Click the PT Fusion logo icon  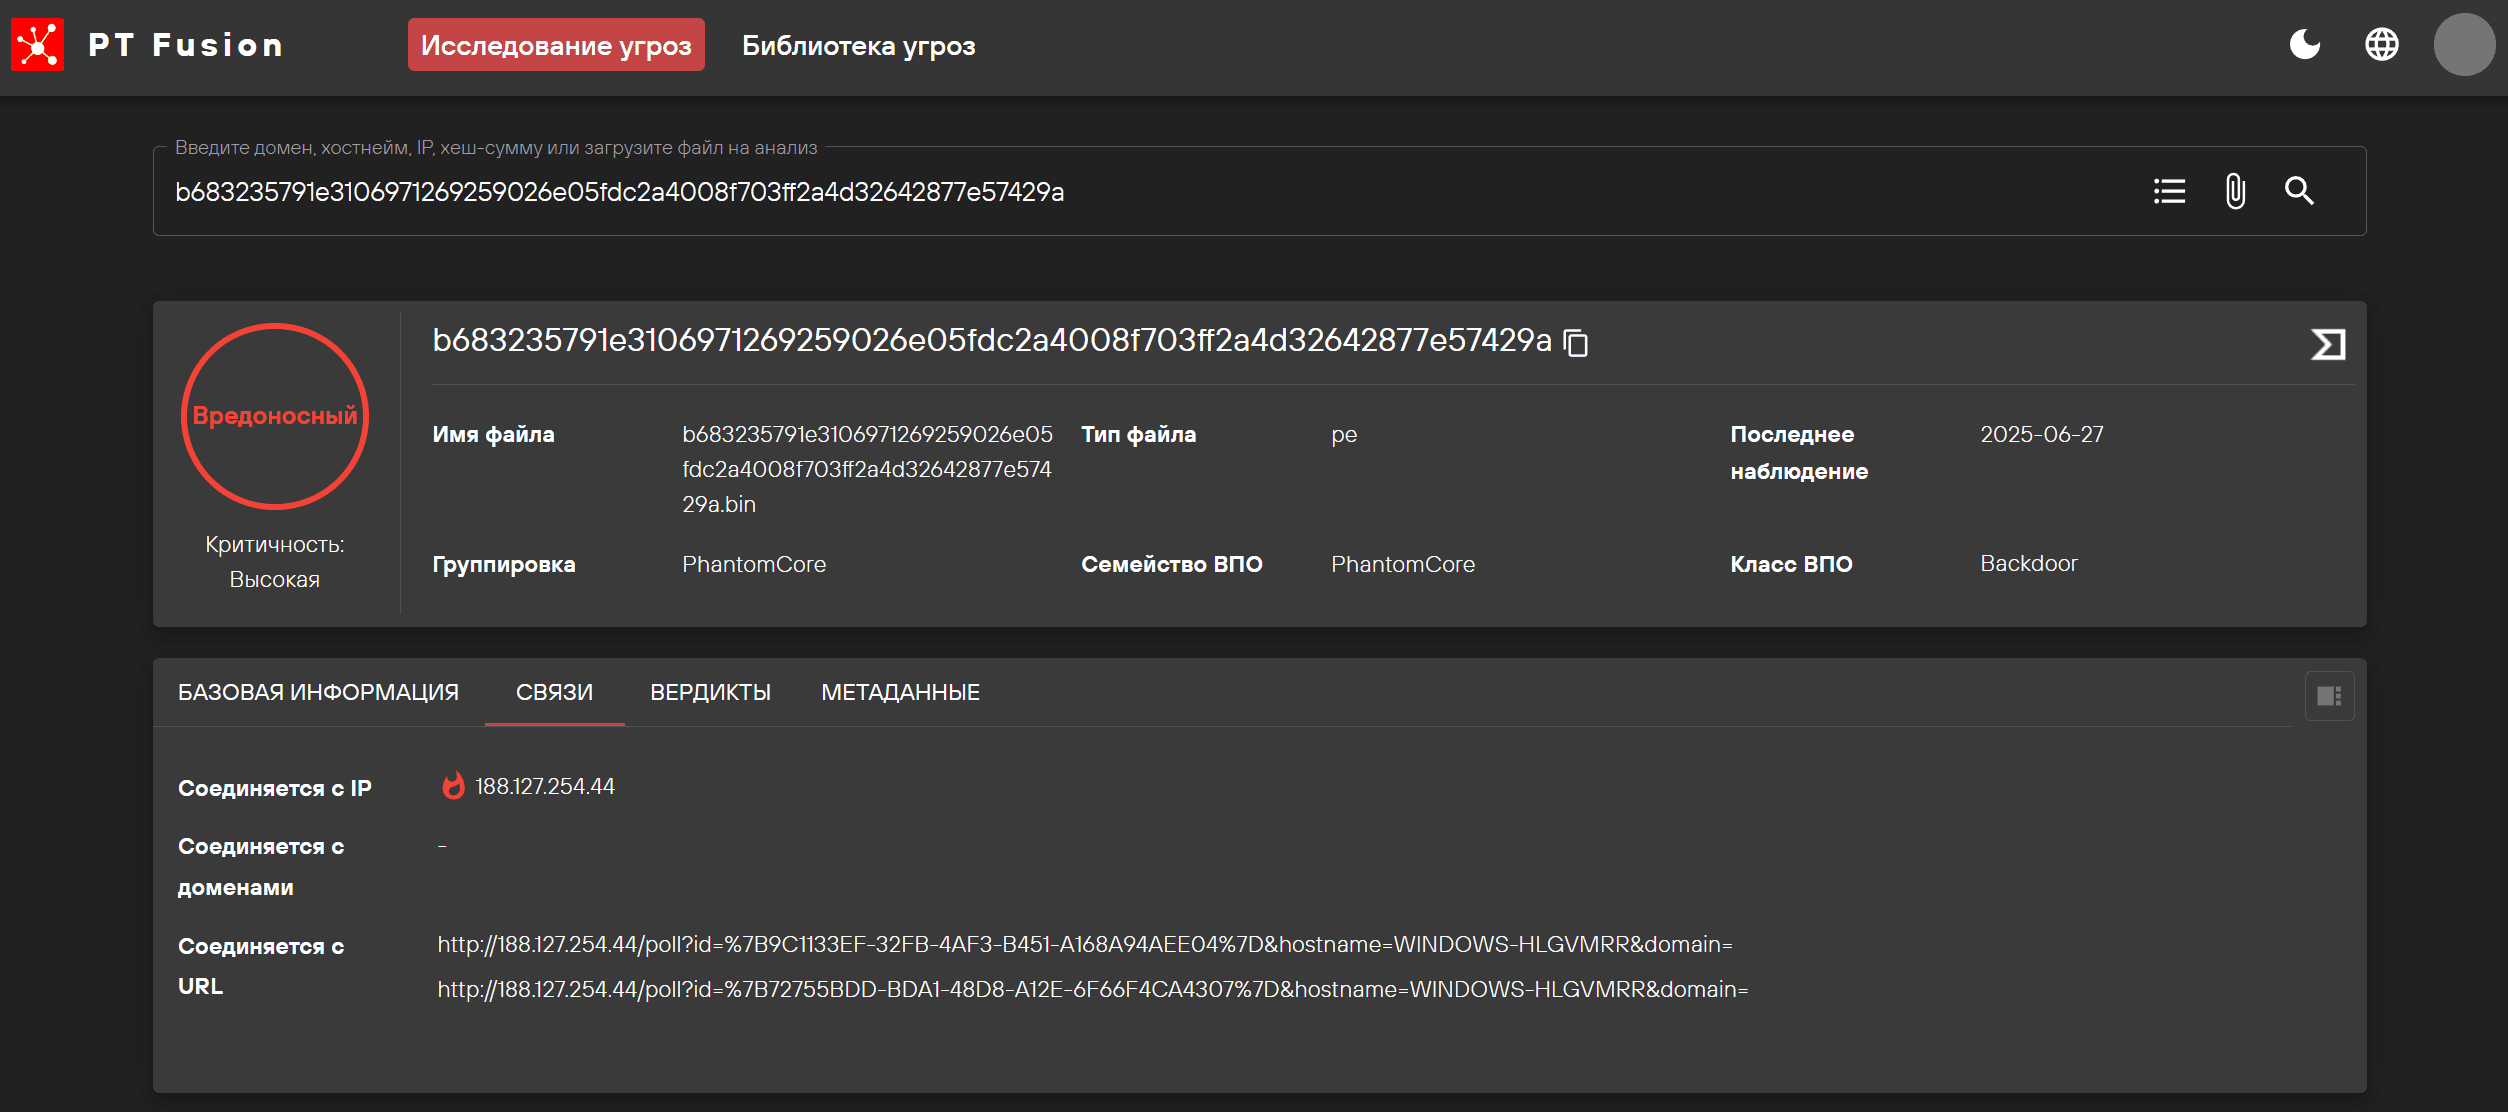[x=37, y=45]
